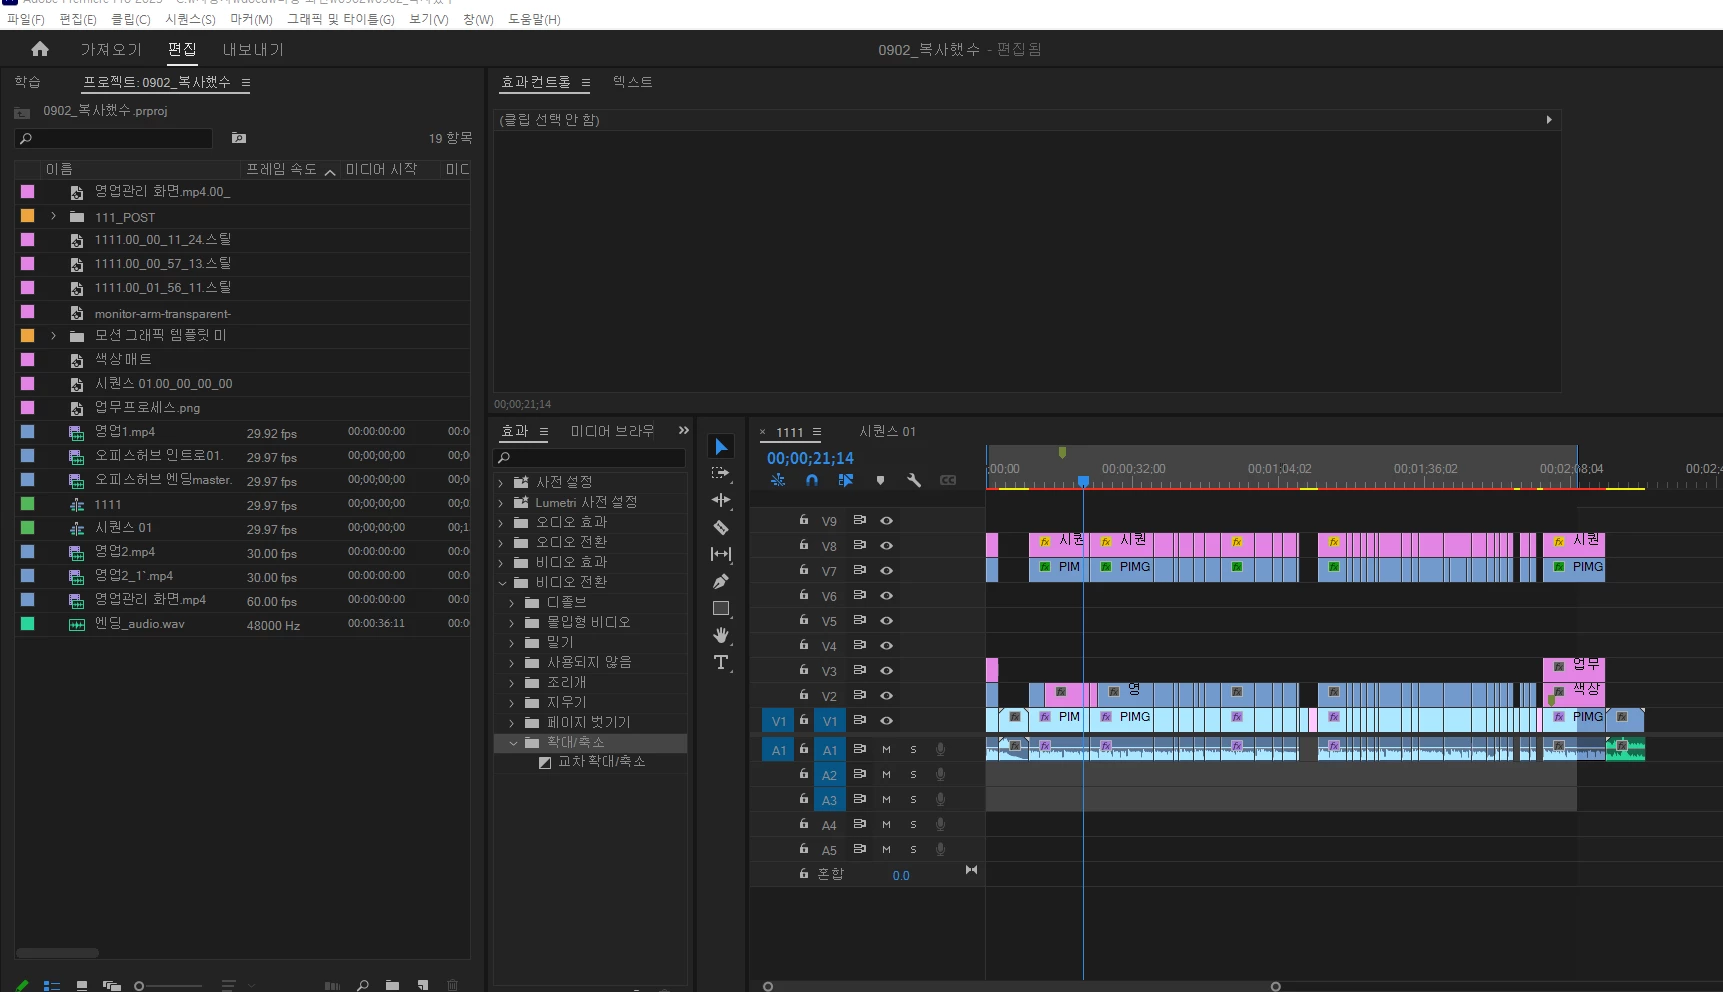The width and height of the screenshot is (1723, 992).
Task: Create a new bin in project panel
Action: [393, 986]
